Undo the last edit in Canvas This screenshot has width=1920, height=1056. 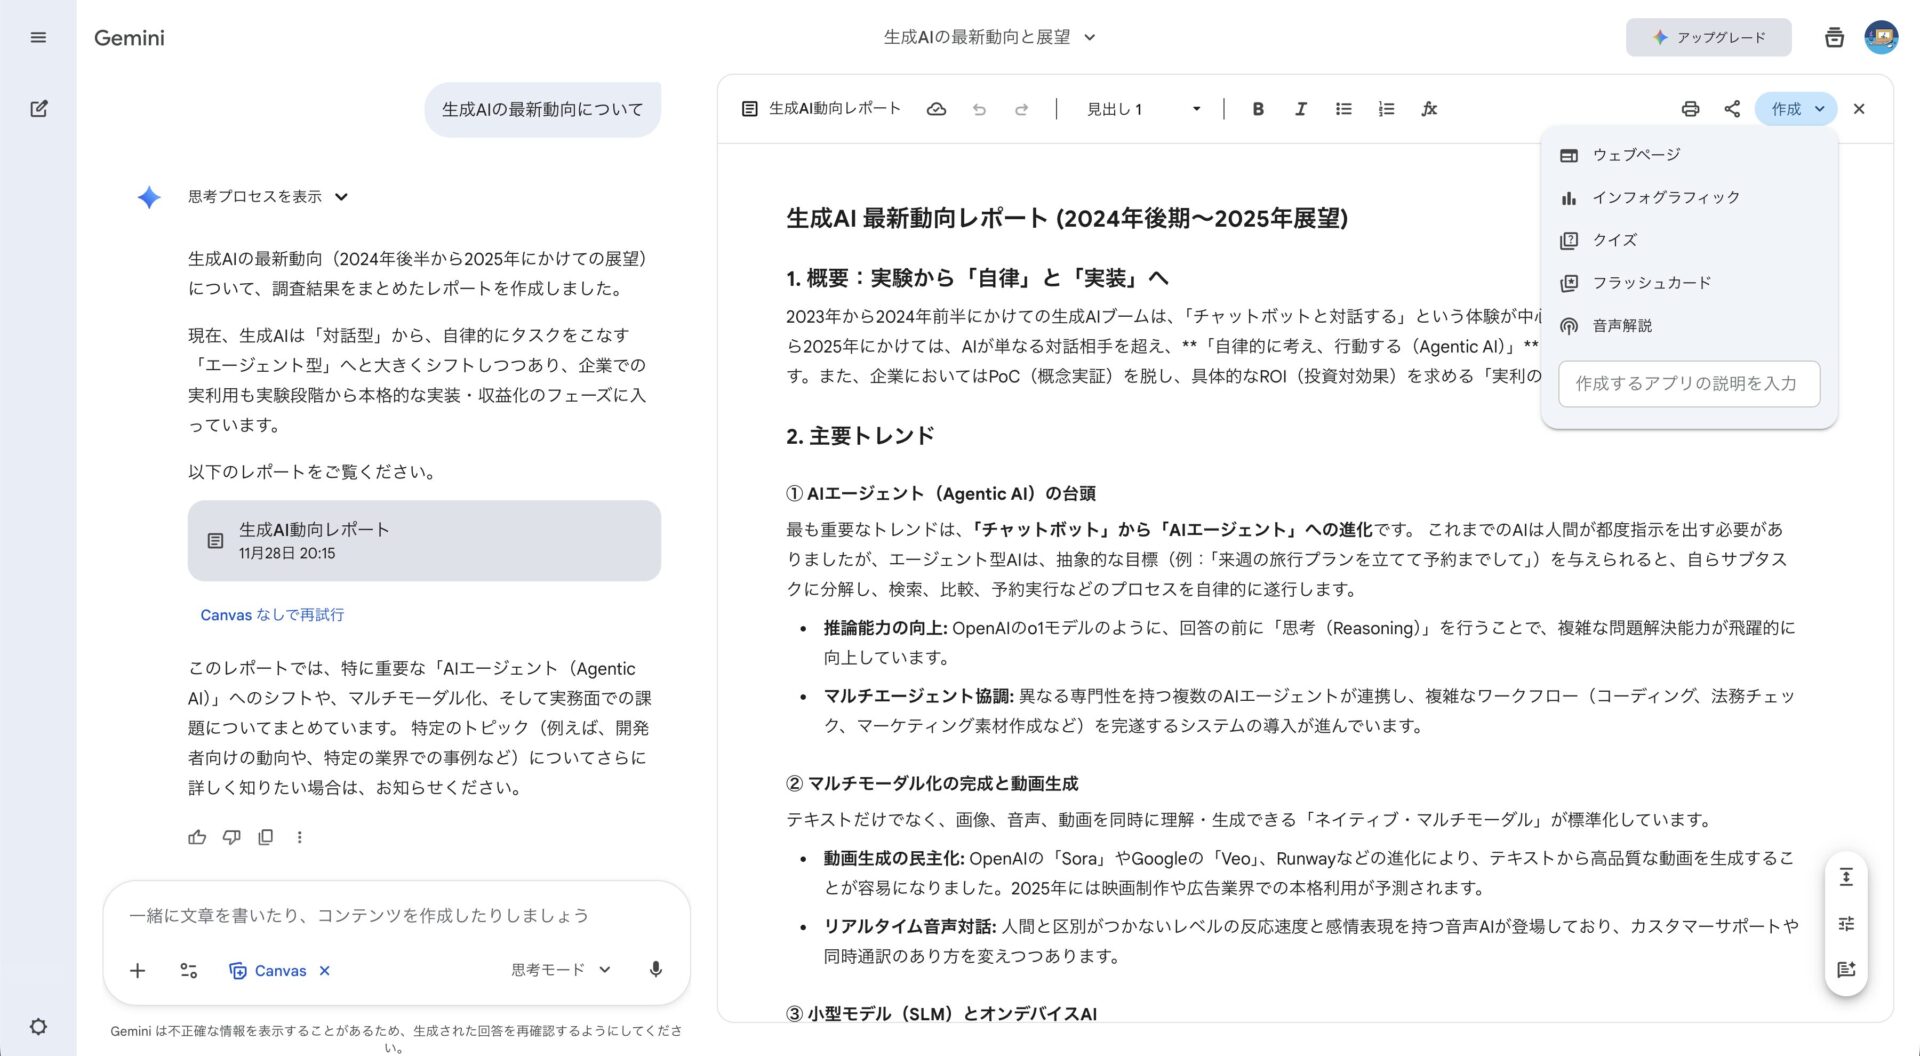pos(979,109)
